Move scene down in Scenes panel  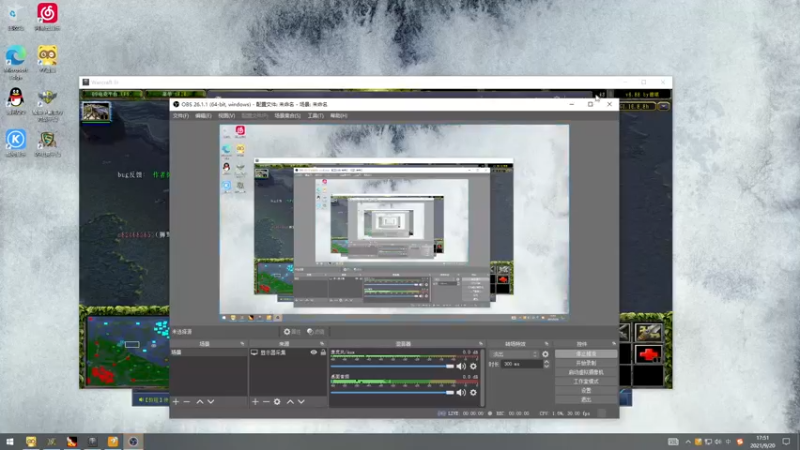point(211,402)
